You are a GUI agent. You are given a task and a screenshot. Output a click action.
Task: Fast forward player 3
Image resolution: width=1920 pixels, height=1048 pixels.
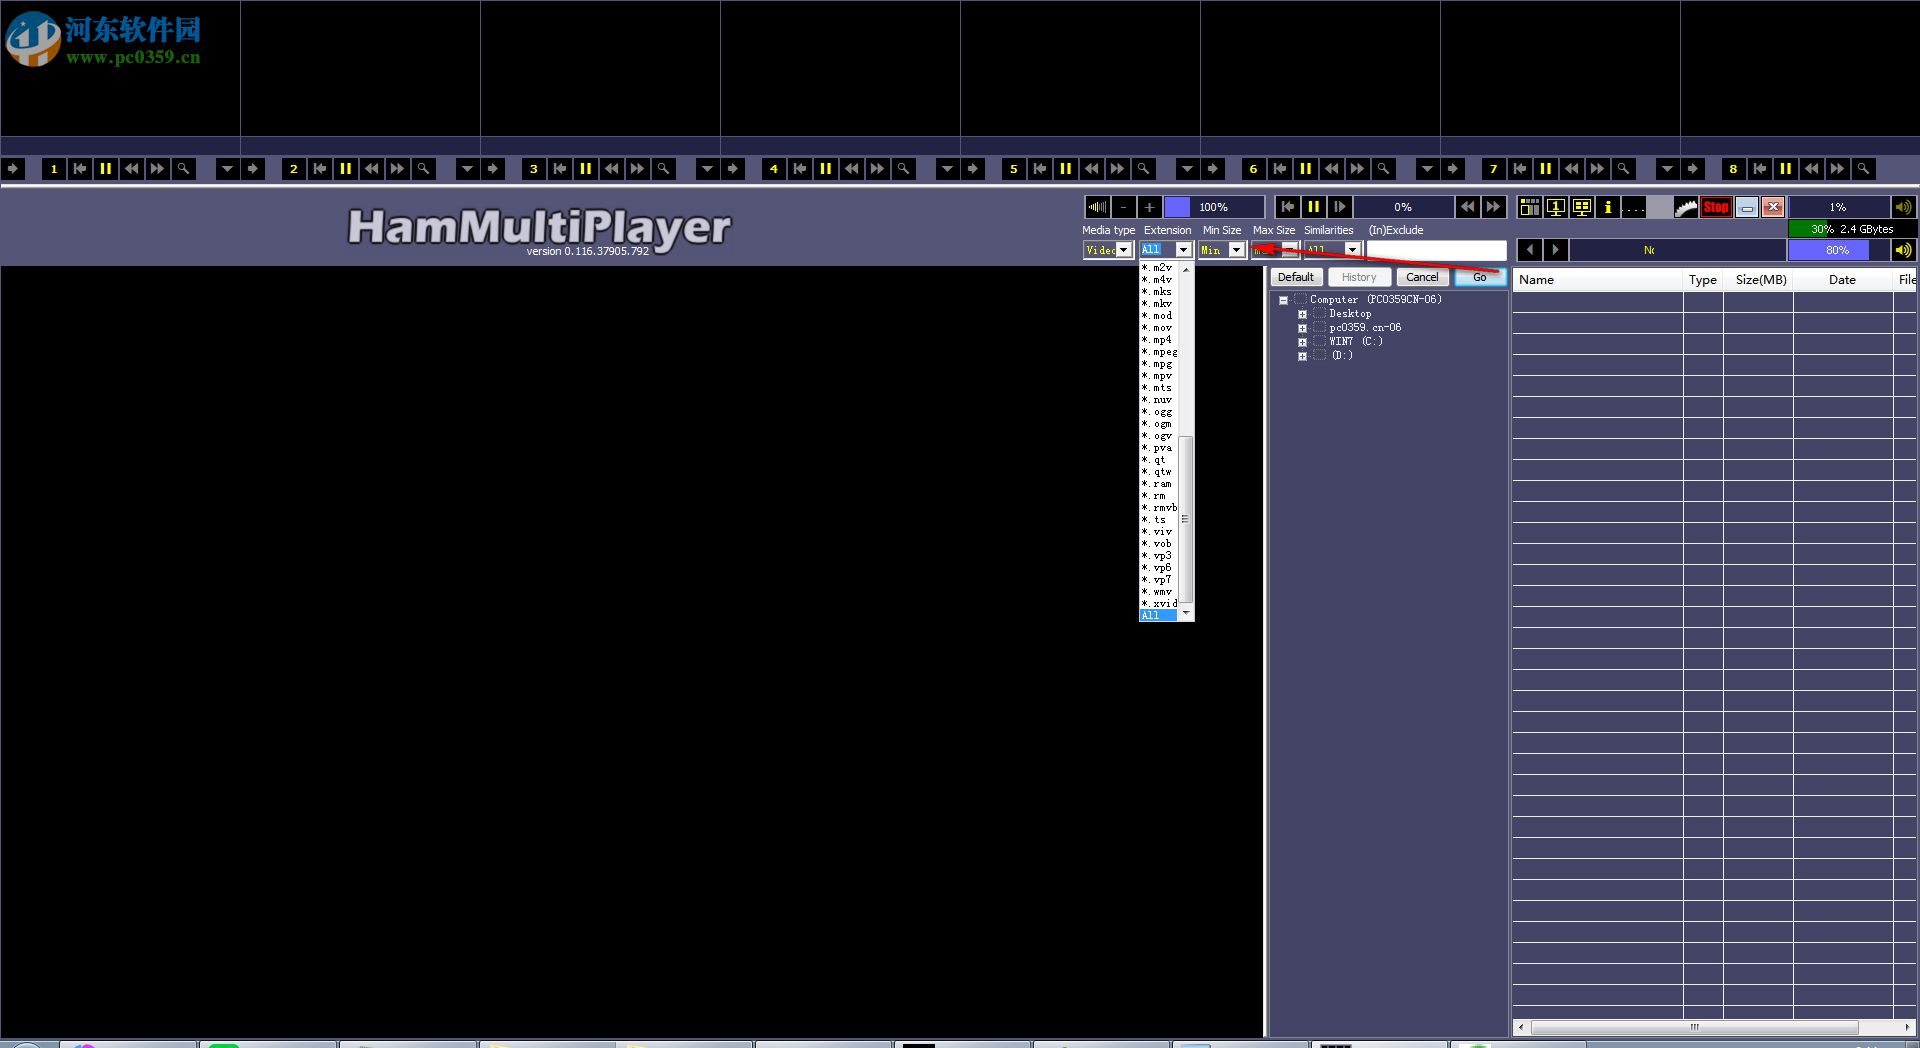pyautogui.click(x=637, y=169)
